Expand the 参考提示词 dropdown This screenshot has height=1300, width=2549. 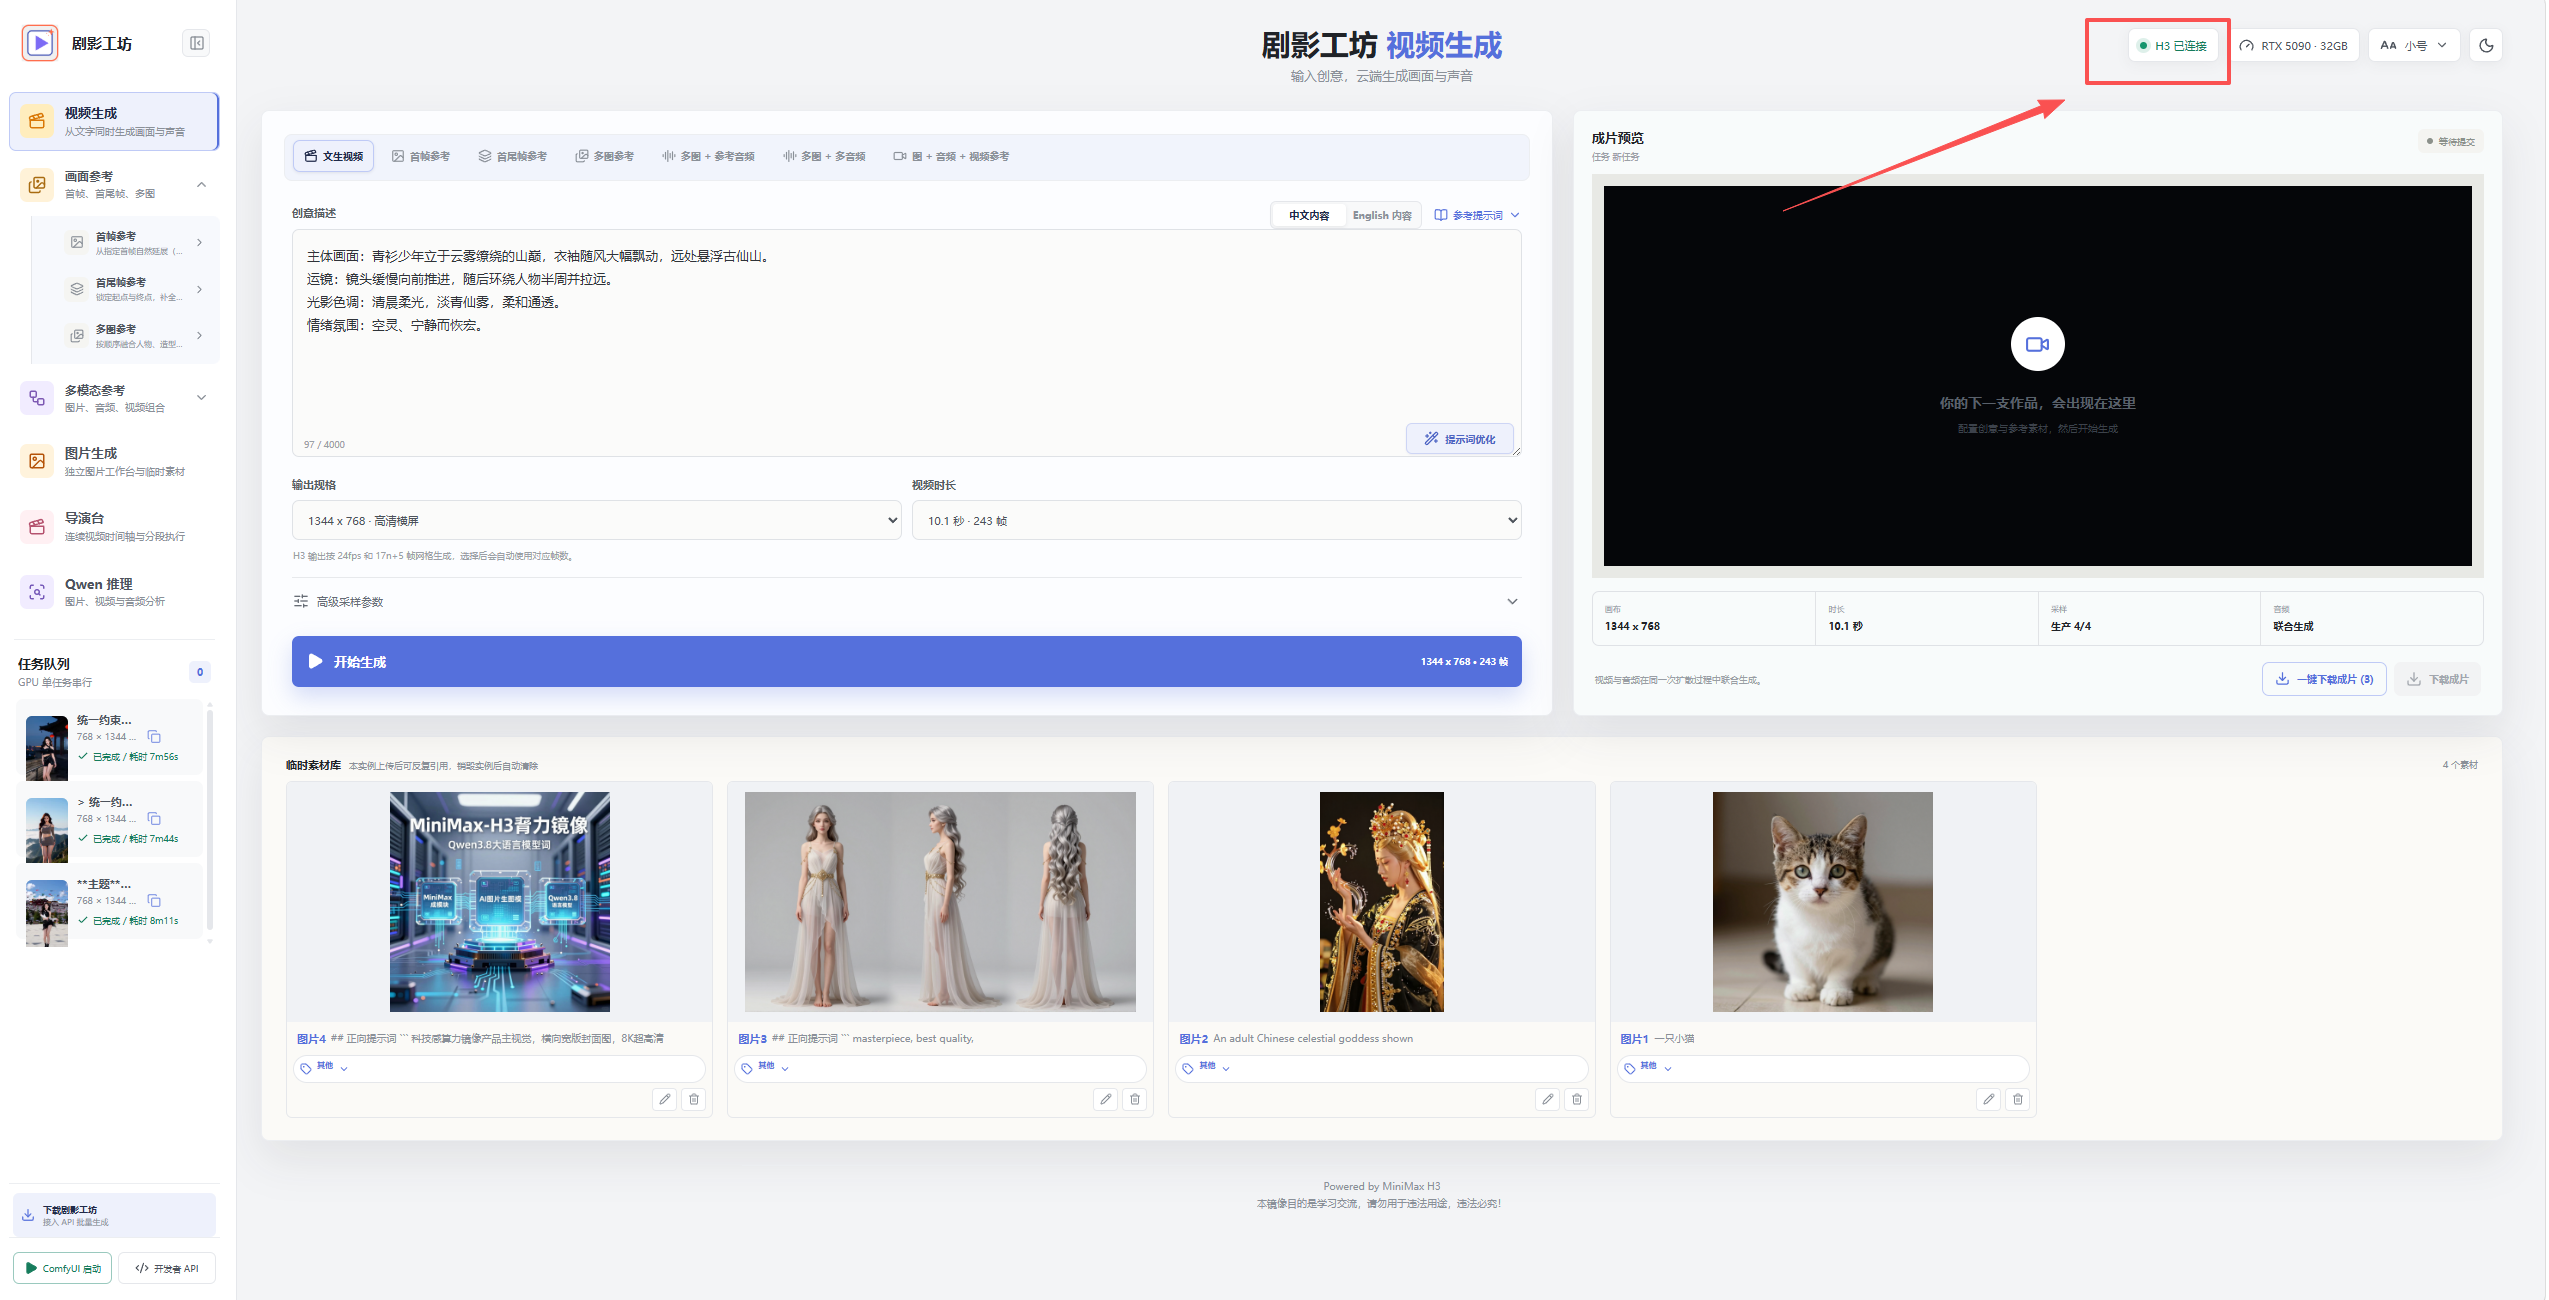pos(1477,215)
